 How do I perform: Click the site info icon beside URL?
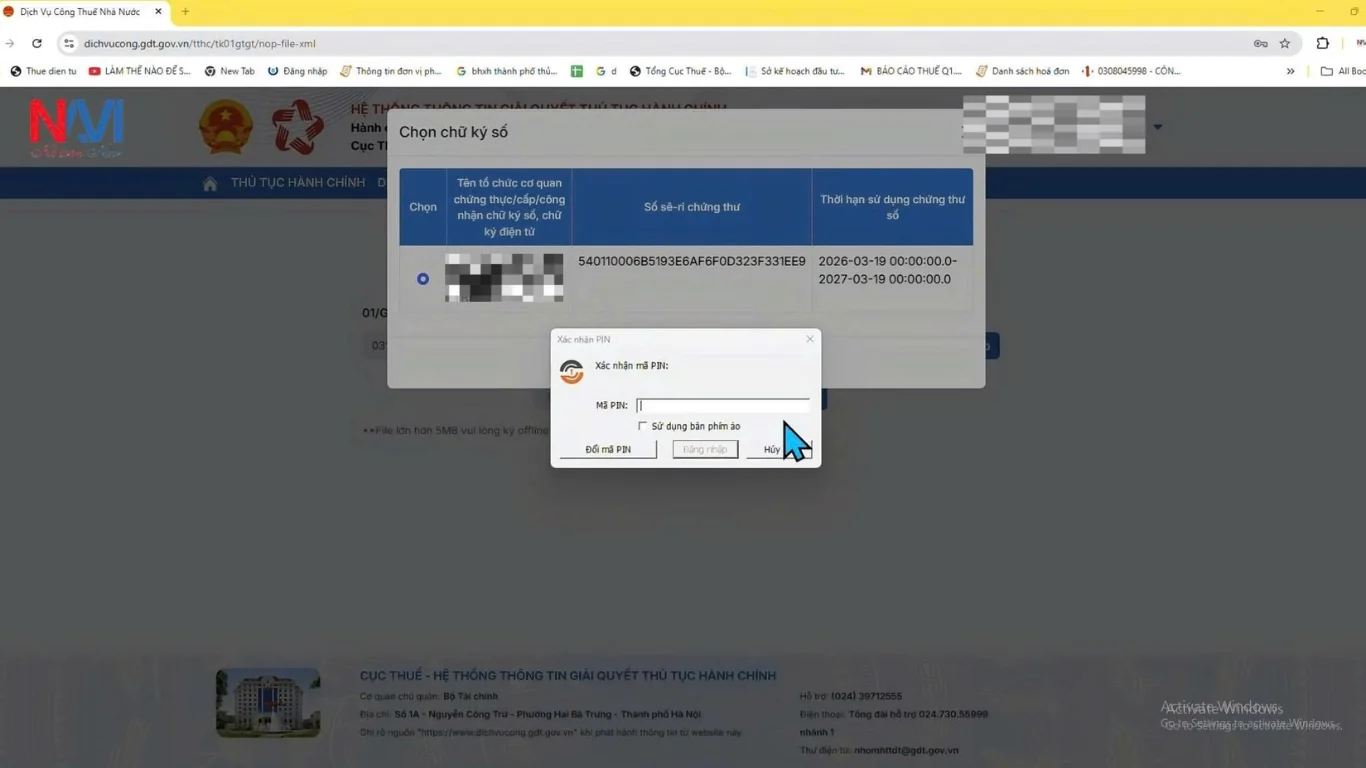coord(69,44)
